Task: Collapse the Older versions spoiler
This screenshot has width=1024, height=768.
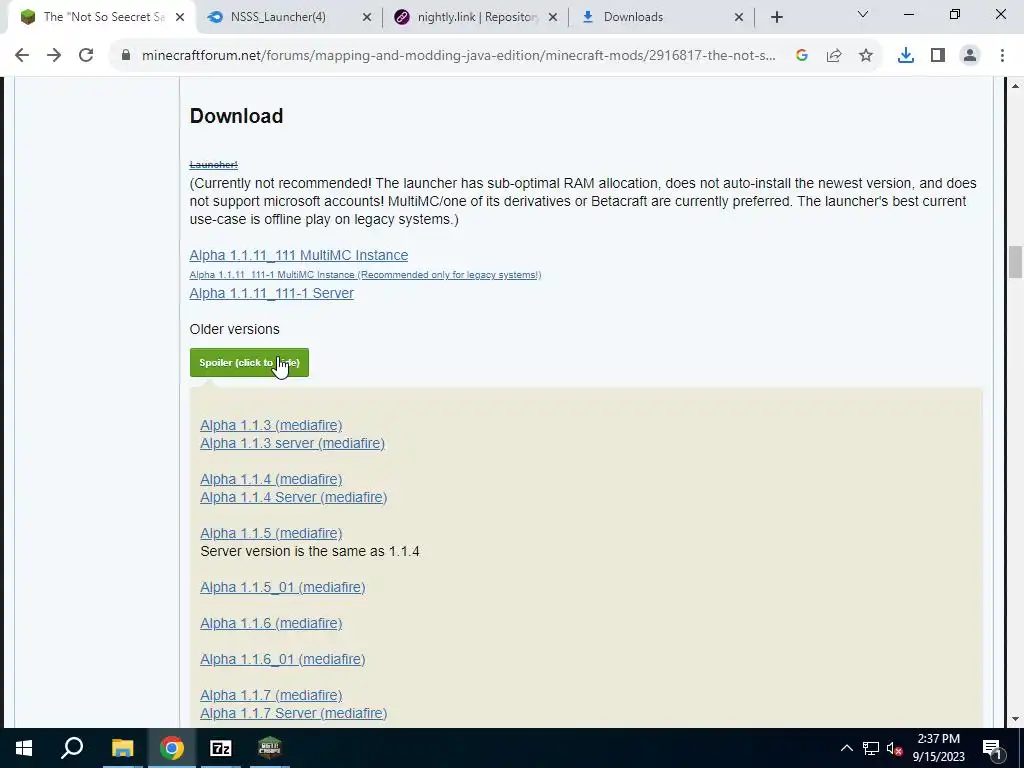Action: click(249, 362)
